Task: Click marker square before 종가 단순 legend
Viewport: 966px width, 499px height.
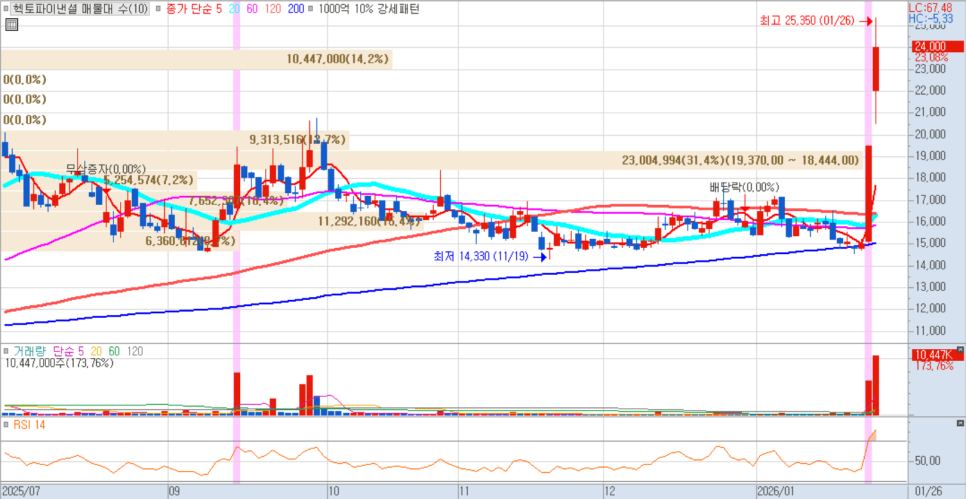Action: pos(159,9)
